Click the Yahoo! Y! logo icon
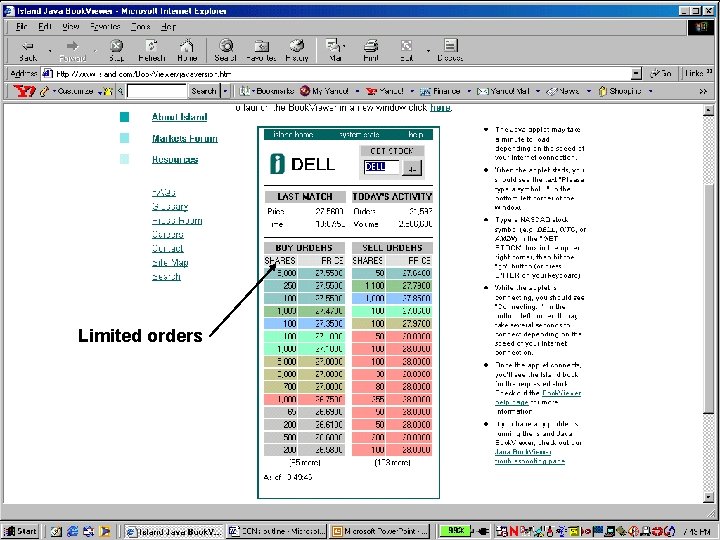The width and height of the screenshot is (720, 540). (x=24, y=91)
